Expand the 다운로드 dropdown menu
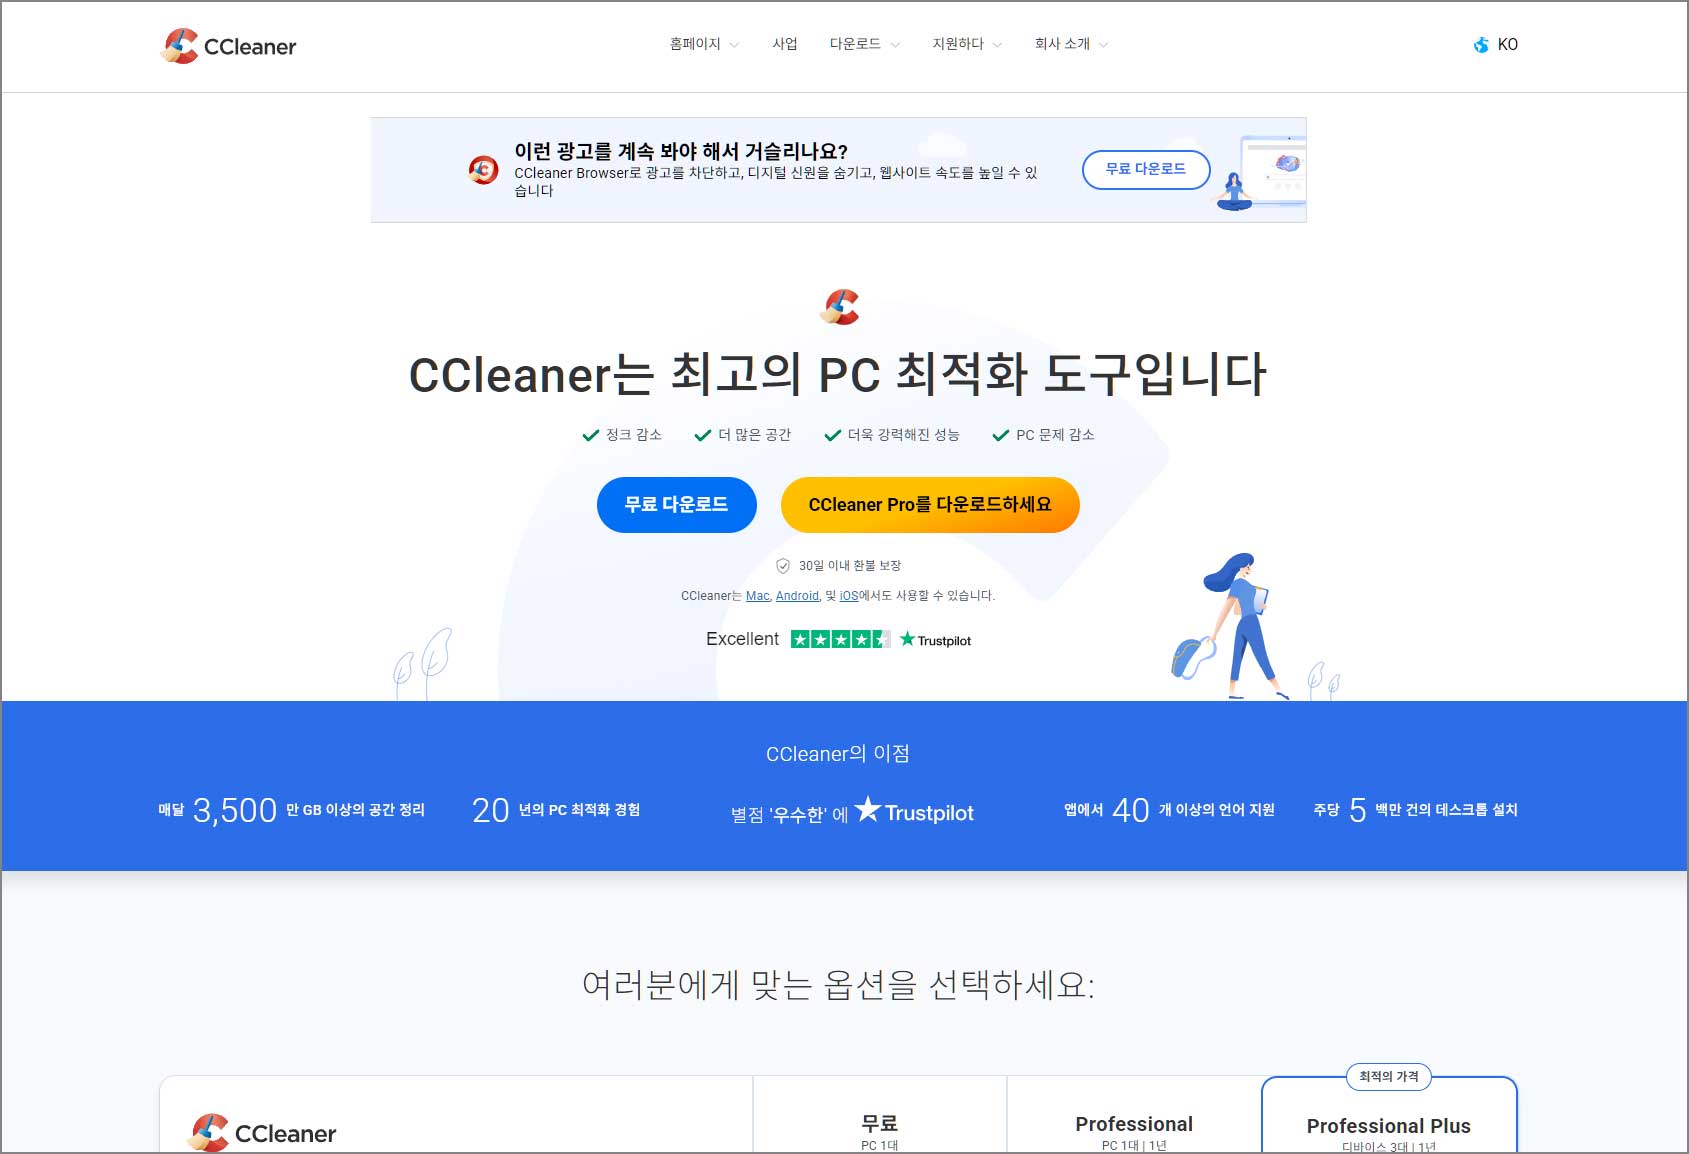 click(x=855, y=44)
